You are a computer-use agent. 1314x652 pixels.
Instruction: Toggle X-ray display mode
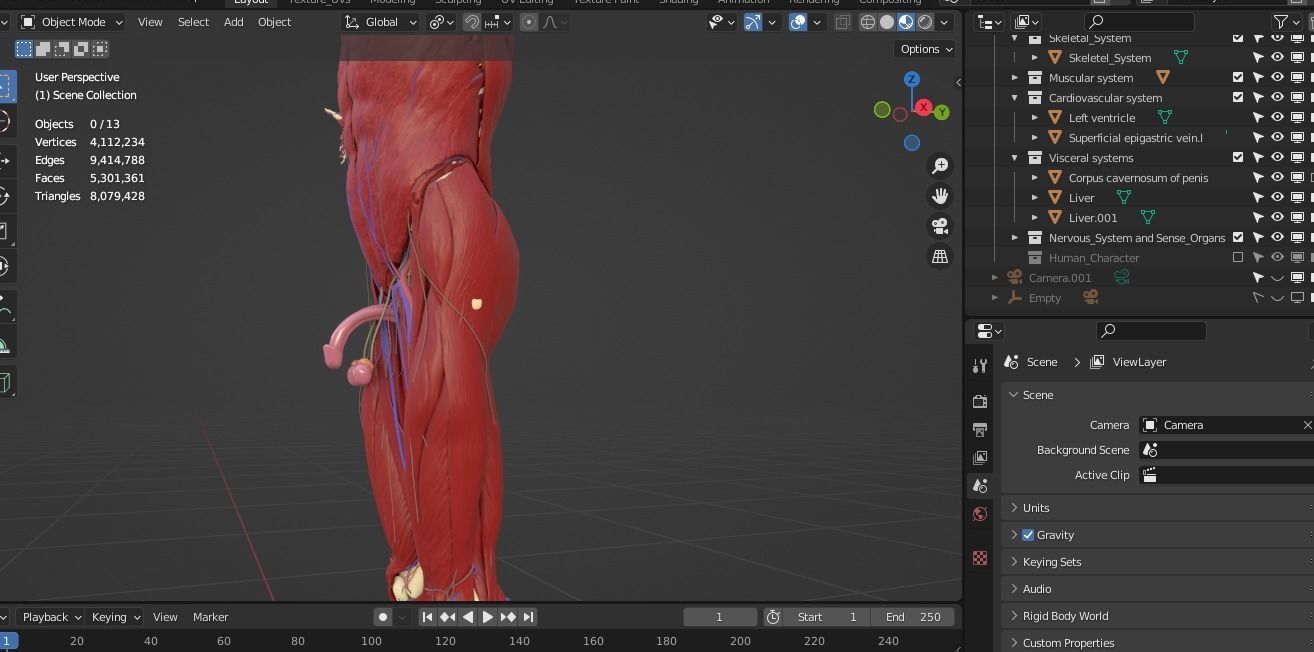pyautogui.click(x=842, y=22)
